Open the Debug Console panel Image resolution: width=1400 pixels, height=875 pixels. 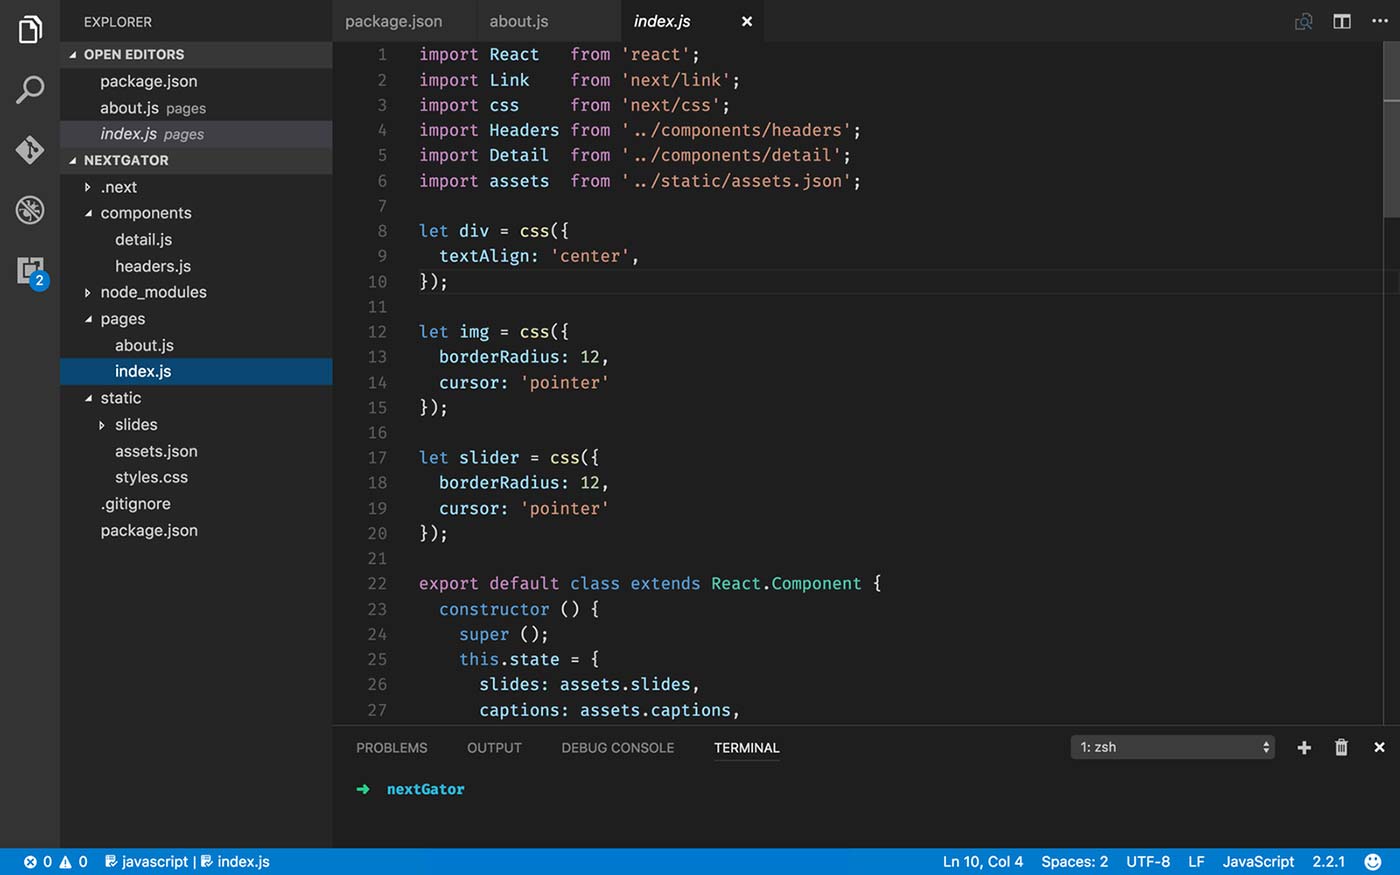click(617, 747)
